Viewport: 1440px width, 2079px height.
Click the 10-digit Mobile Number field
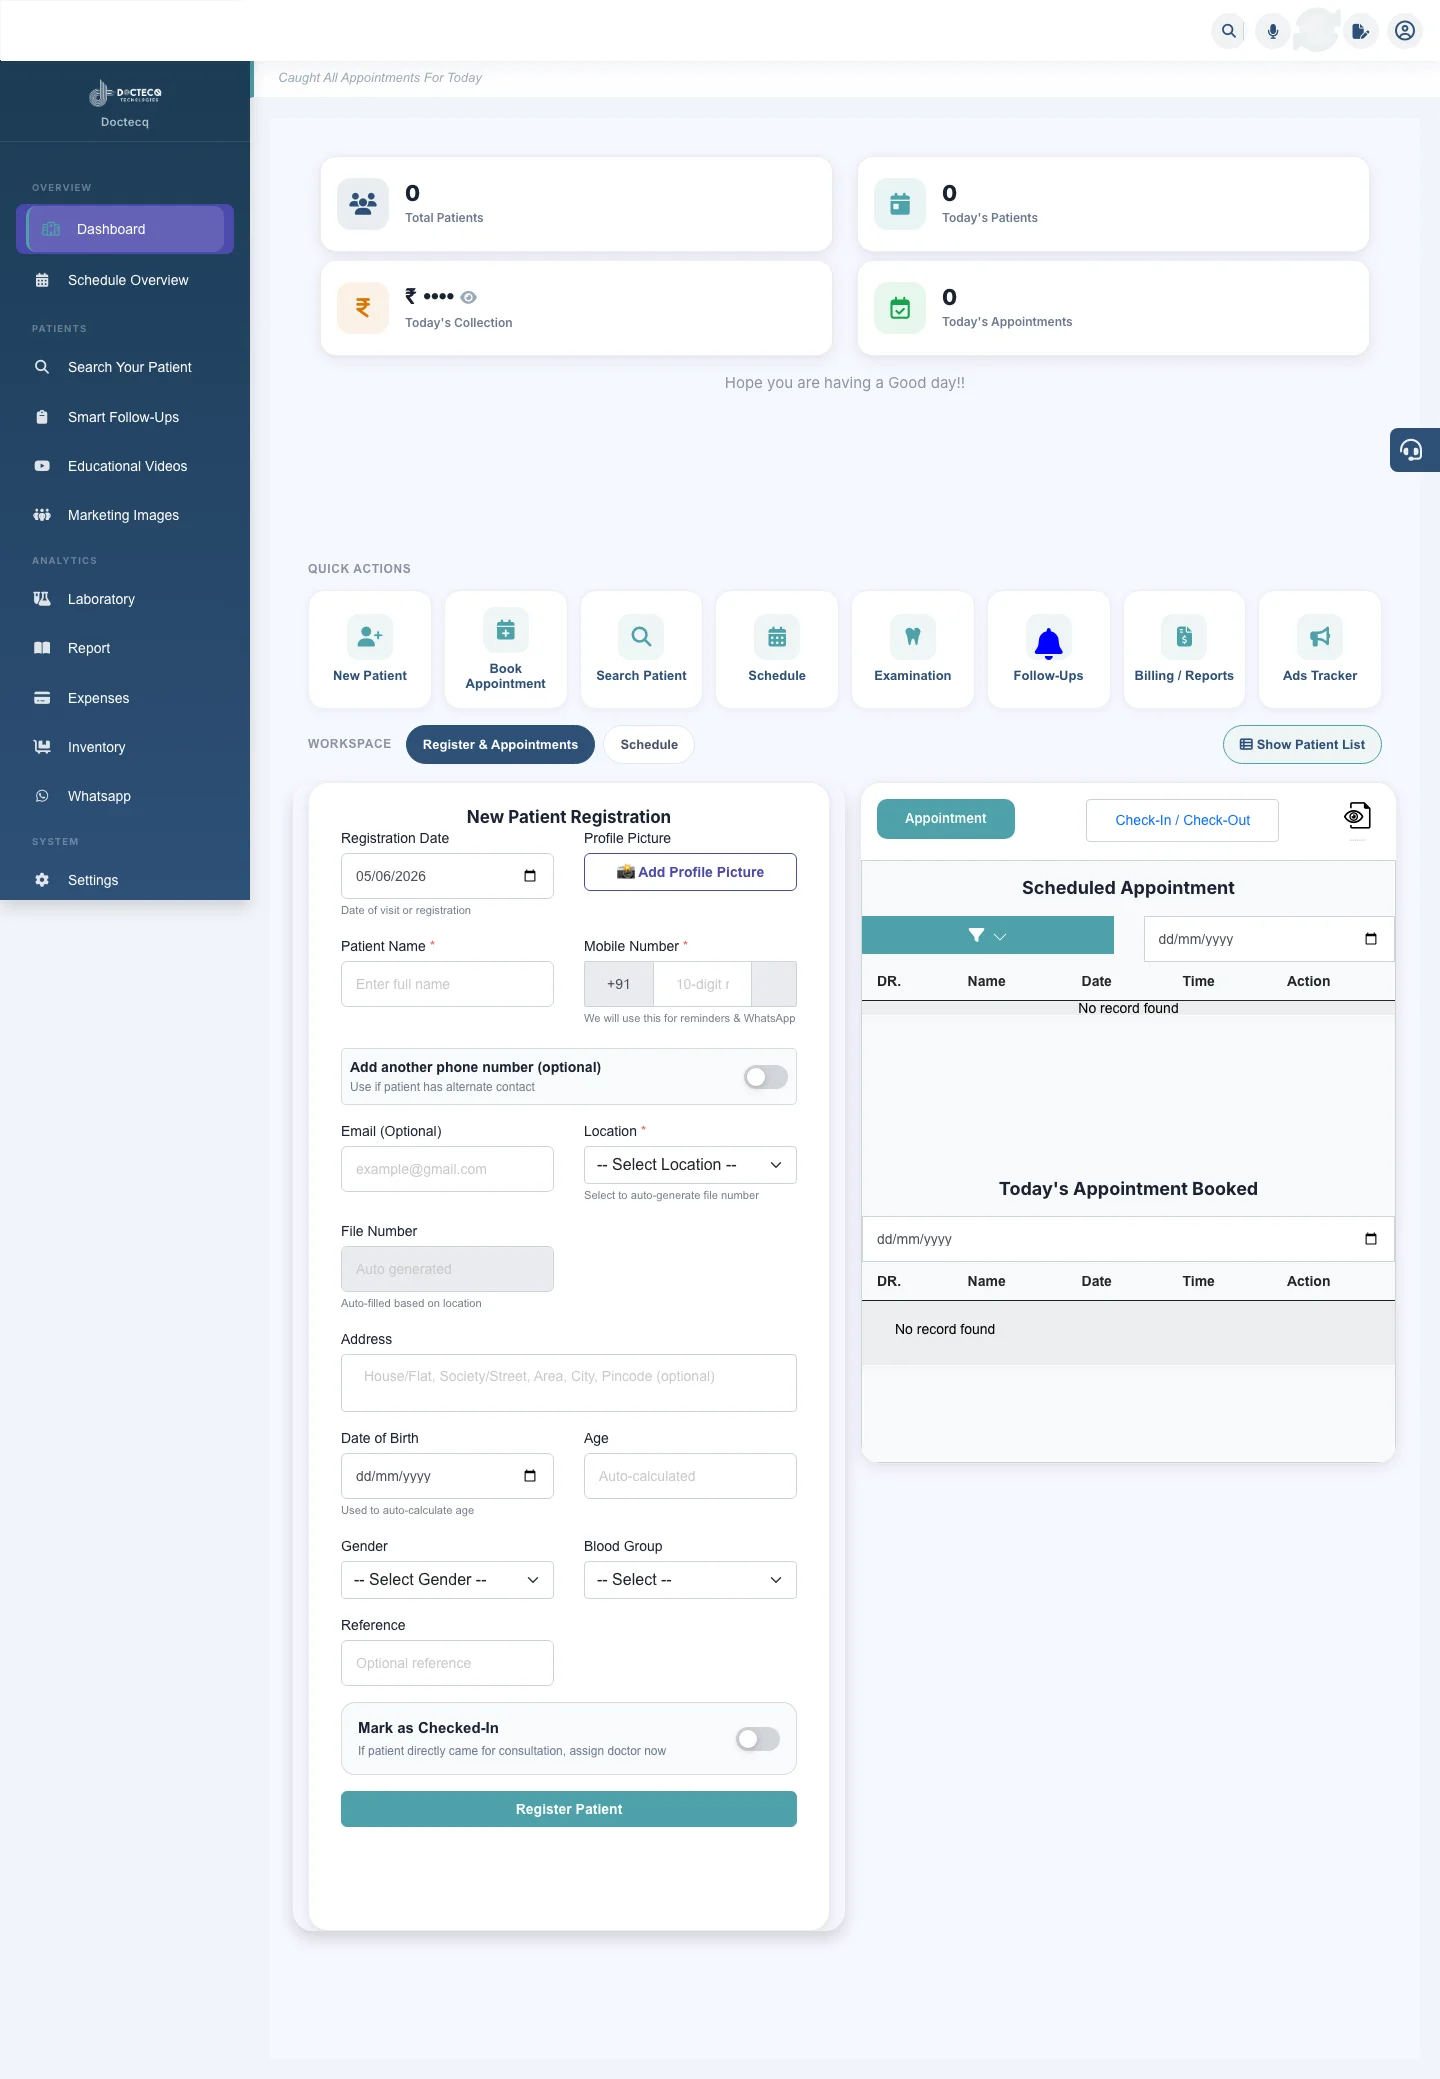click(x=702, y=984)
